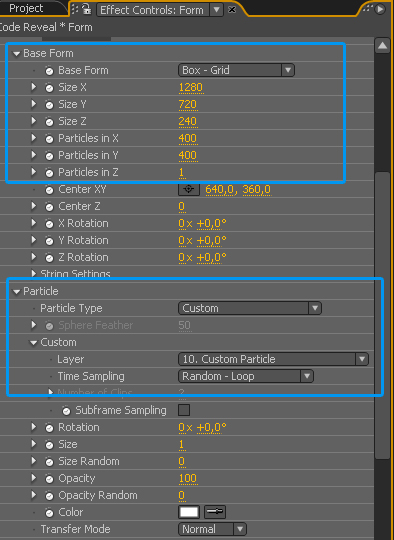Toggle stopwatch for Size Random
The image size is (394, 540).
point(49,462)
